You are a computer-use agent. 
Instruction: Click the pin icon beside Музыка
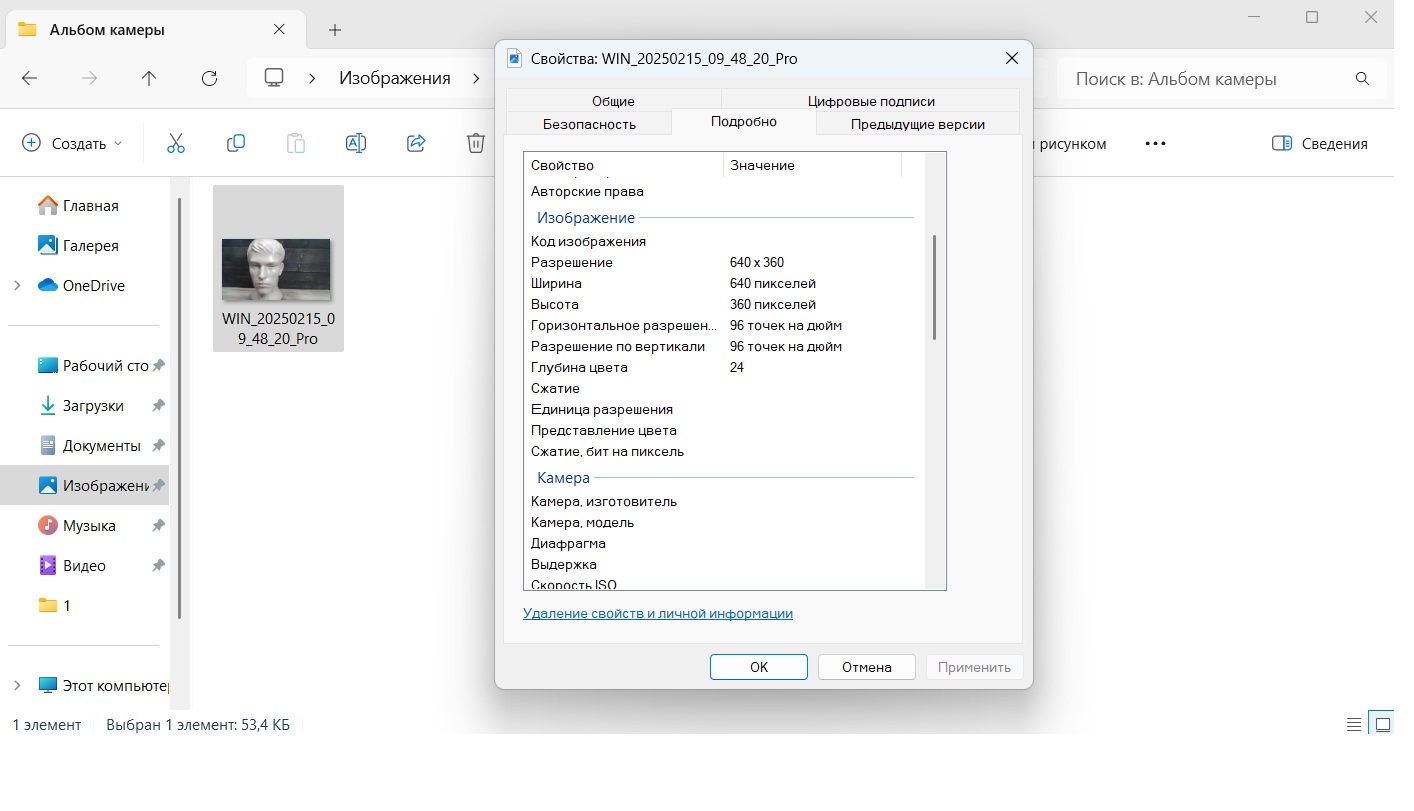click(x=158, y=526)
